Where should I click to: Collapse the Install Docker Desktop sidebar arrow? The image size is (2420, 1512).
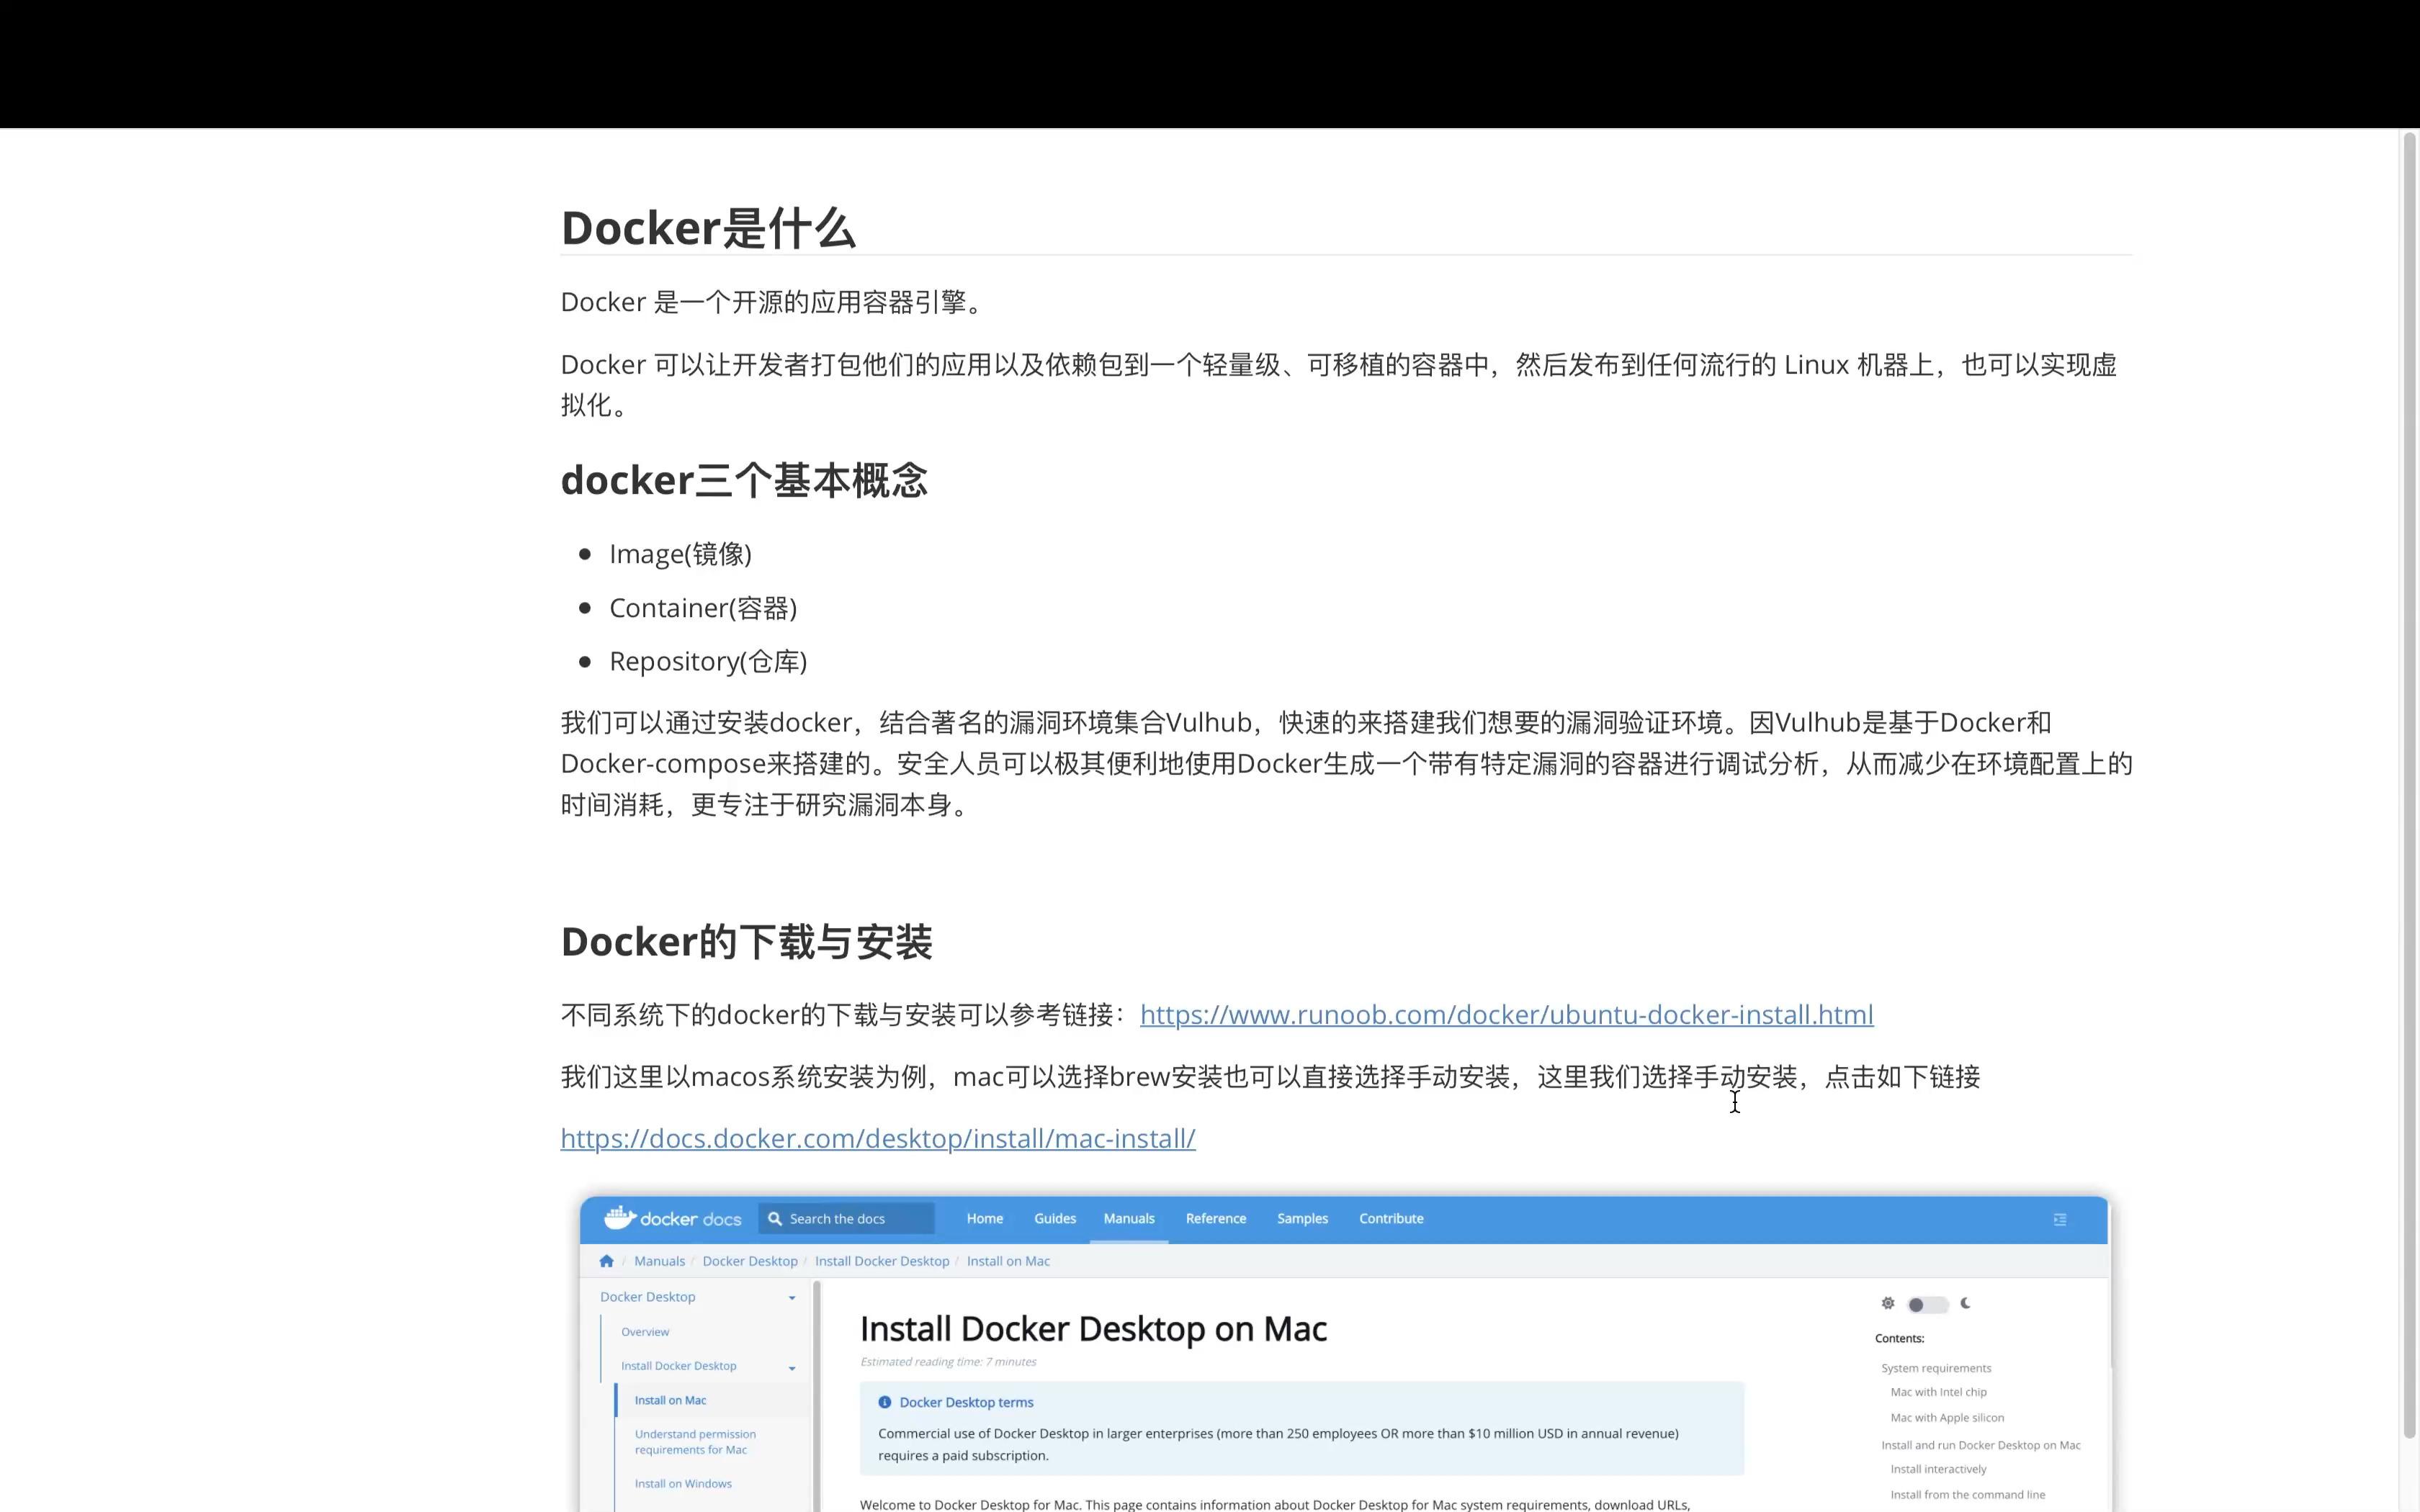point(792,1368)
